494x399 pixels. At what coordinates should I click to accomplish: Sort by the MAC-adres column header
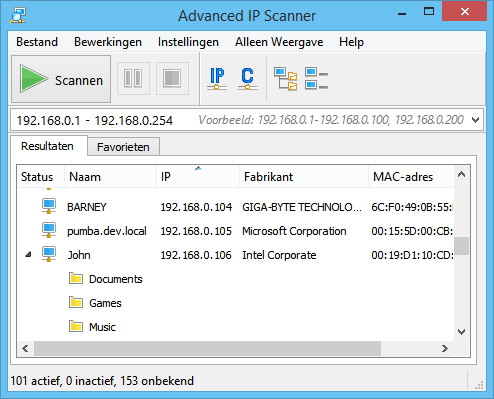[x=411, y=176]
